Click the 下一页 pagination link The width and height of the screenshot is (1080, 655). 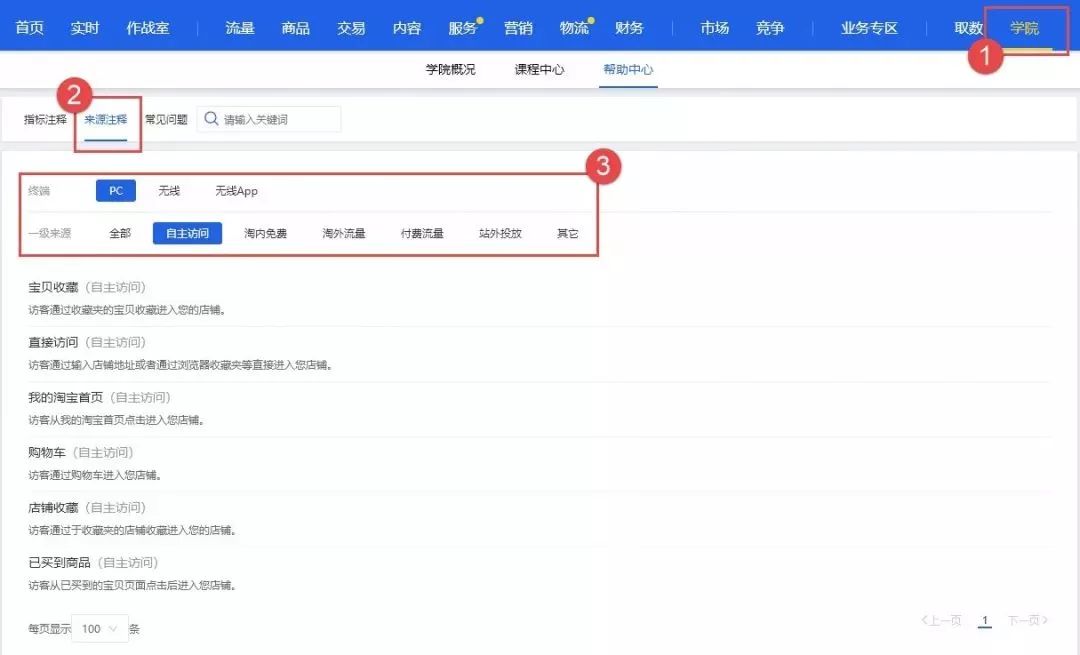pos(1027,620)
